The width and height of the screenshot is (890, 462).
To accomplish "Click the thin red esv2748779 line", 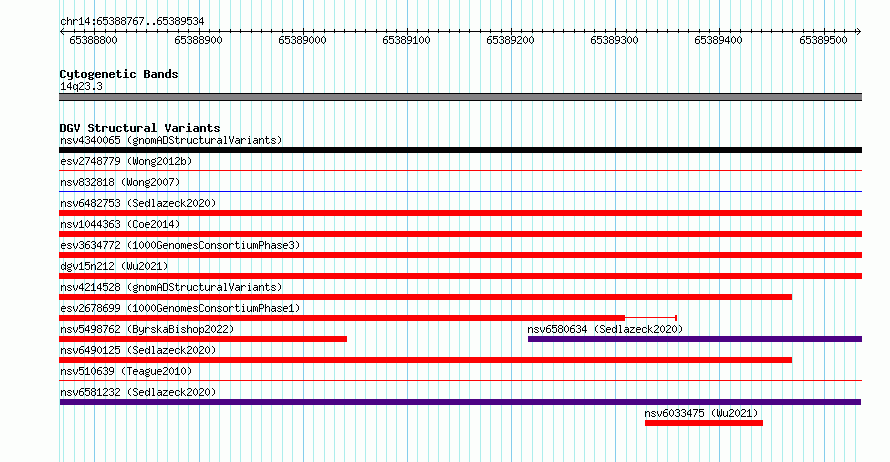I will point(460,170).
